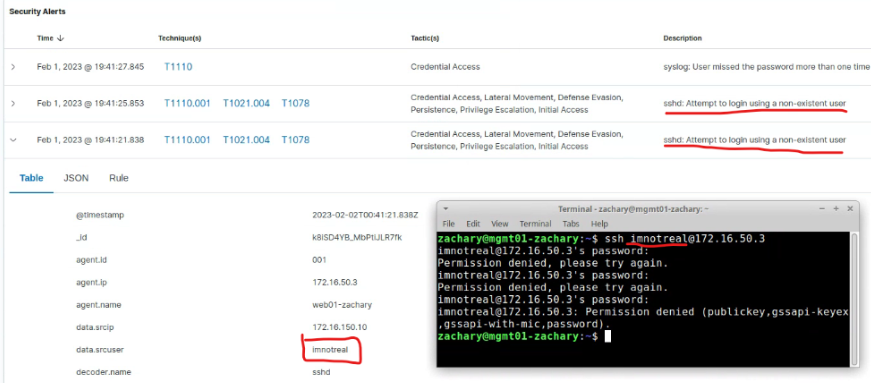Sort alerts by Time column arrow
The height and width of the screenshot is (383, 871).
pos(60,38)
